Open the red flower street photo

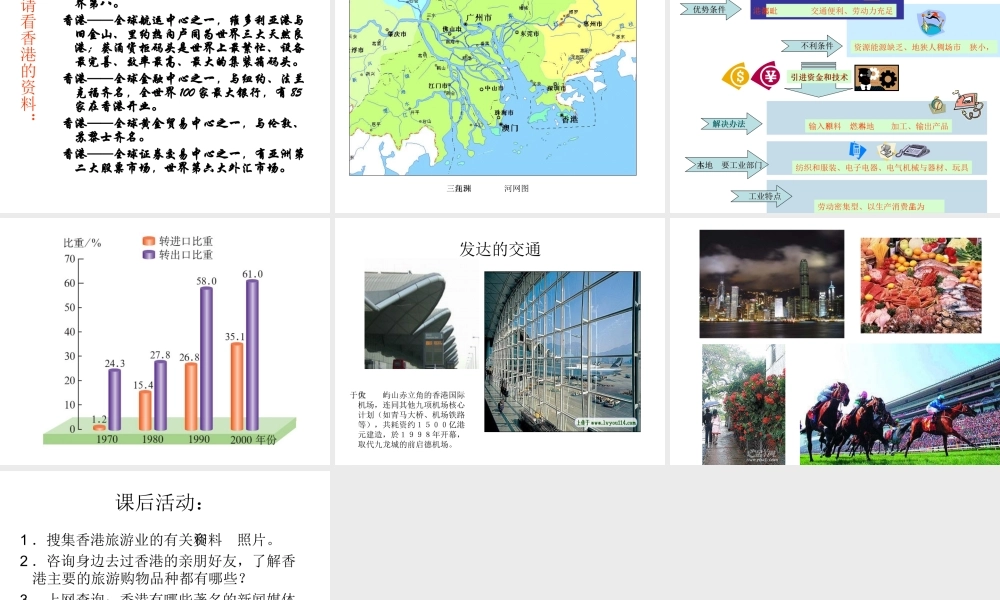(x=744, y=404)
